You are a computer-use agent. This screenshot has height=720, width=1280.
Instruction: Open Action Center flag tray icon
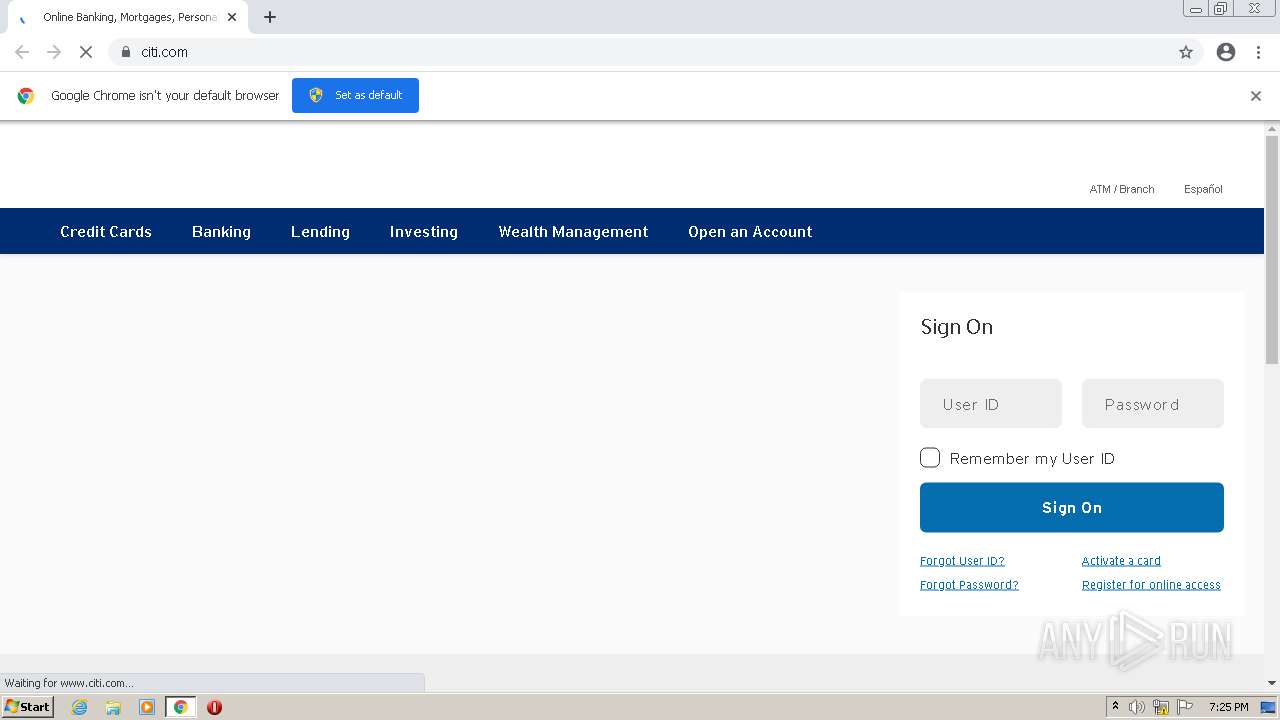click(1185, 707)
